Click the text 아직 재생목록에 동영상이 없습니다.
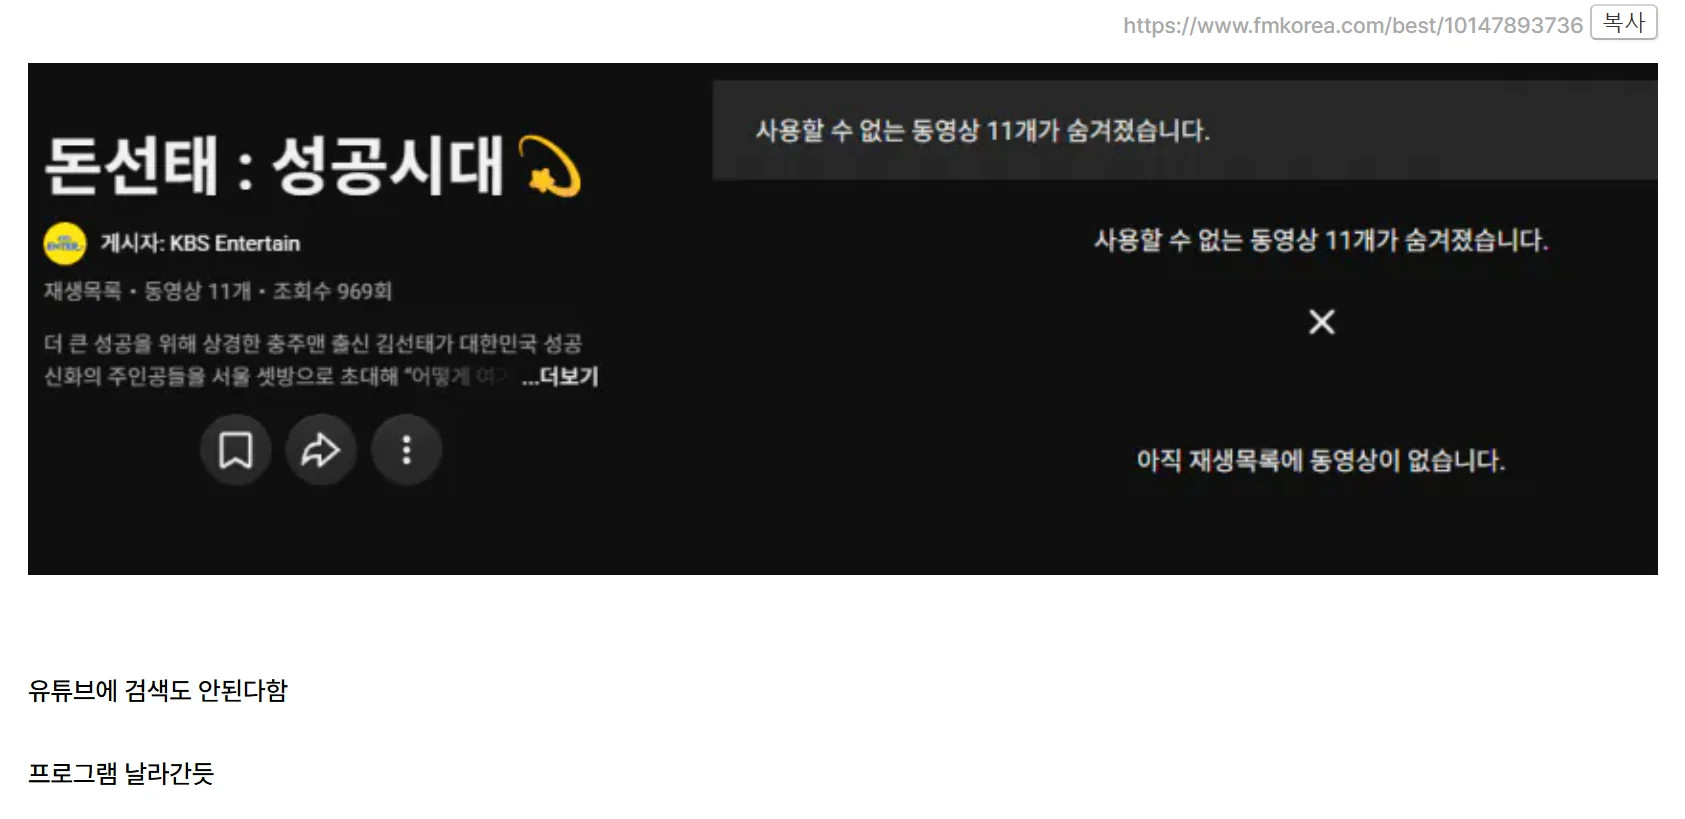 click(1321, 460)
